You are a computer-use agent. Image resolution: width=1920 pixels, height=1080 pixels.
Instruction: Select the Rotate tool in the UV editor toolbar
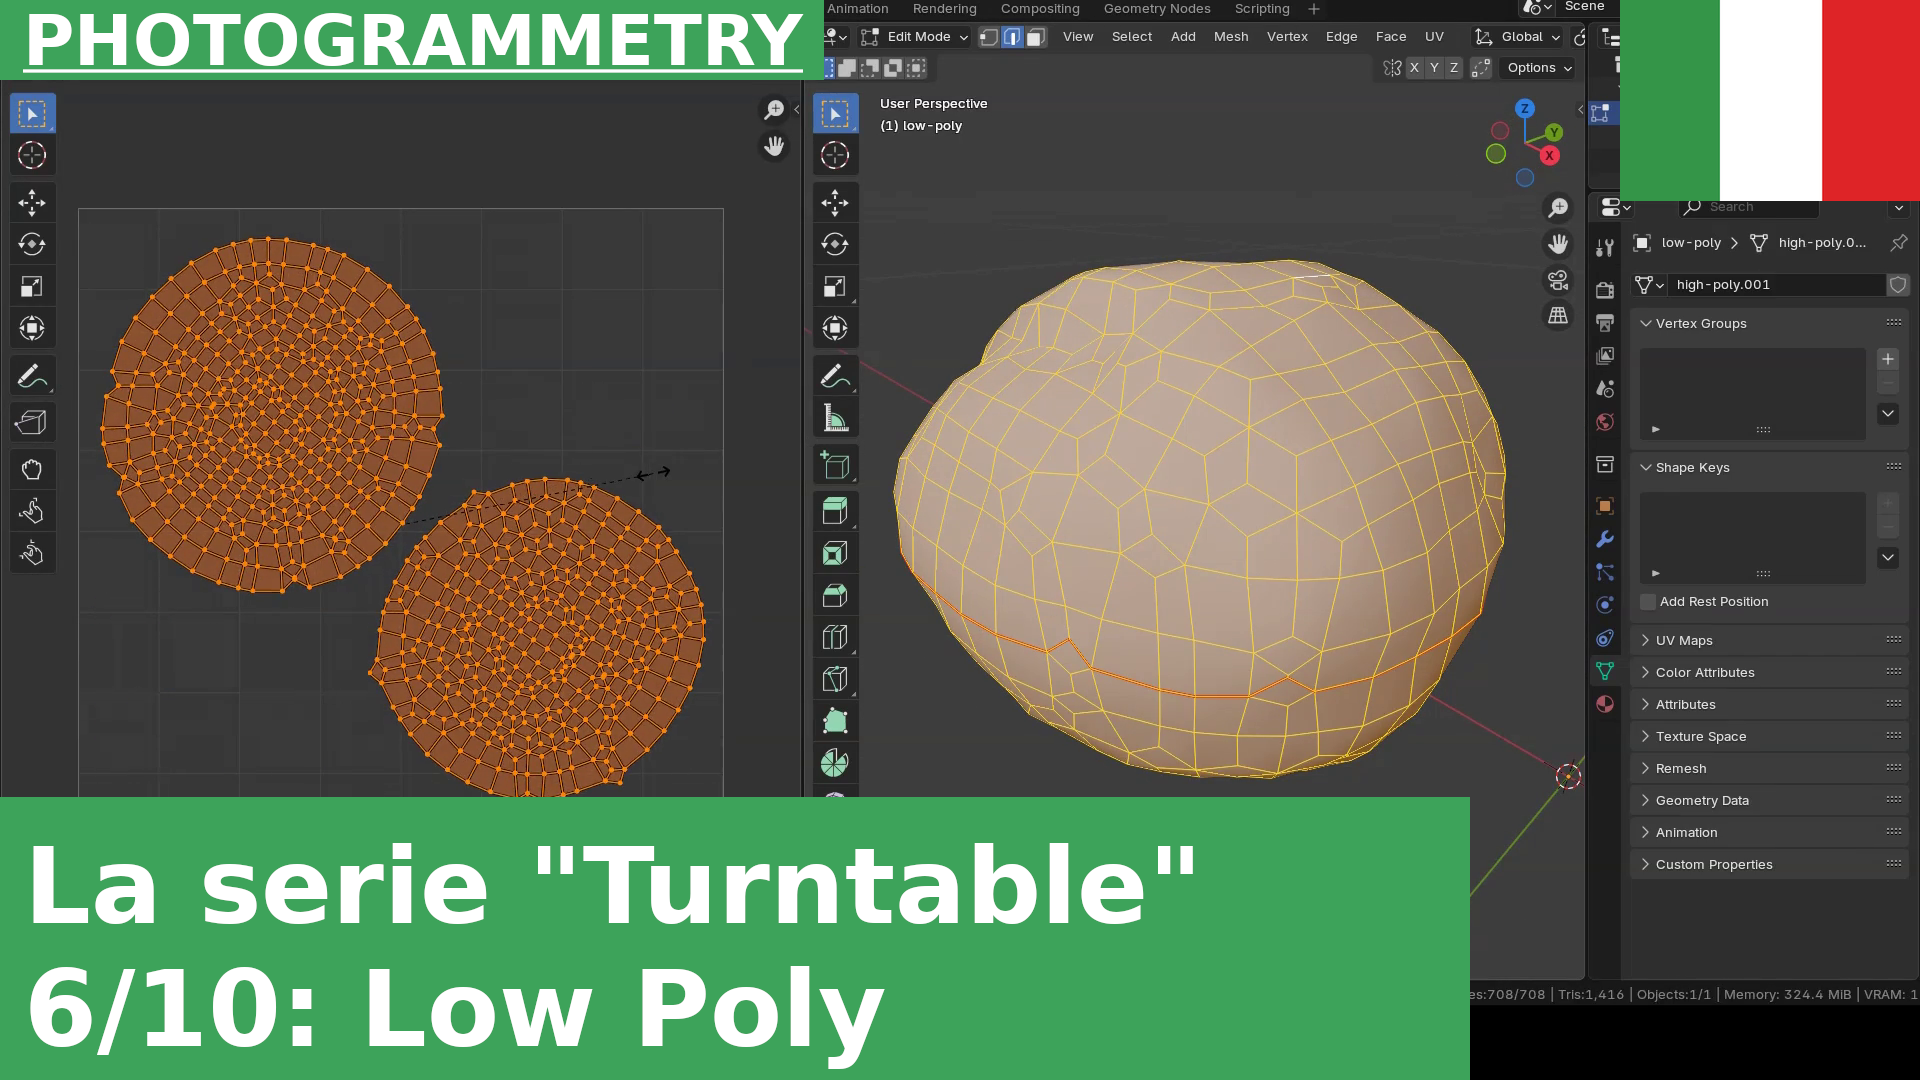(x=32, y=244)
